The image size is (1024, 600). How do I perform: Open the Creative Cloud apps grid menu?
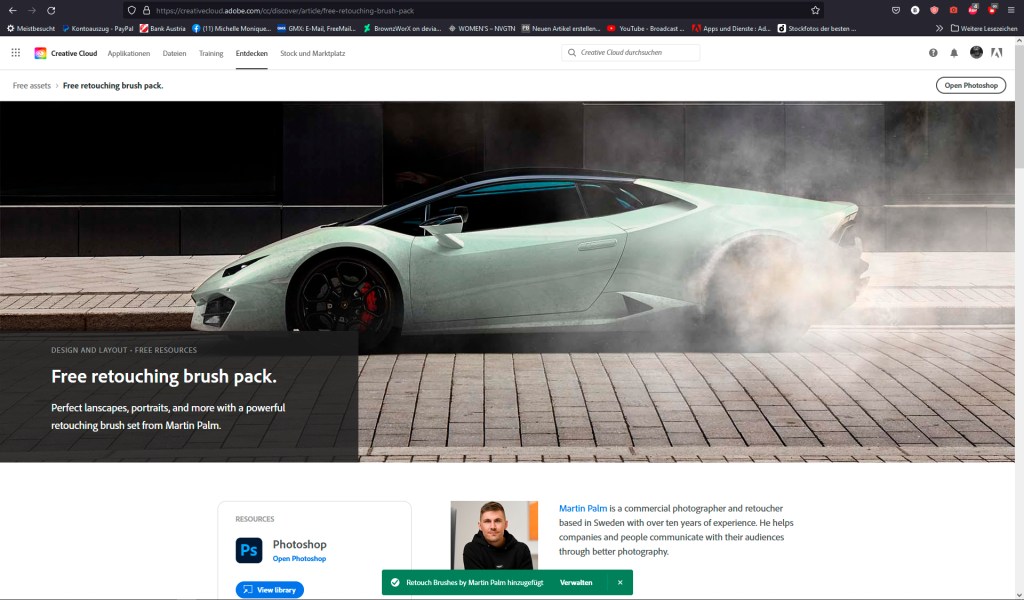(x=16, y=53)
